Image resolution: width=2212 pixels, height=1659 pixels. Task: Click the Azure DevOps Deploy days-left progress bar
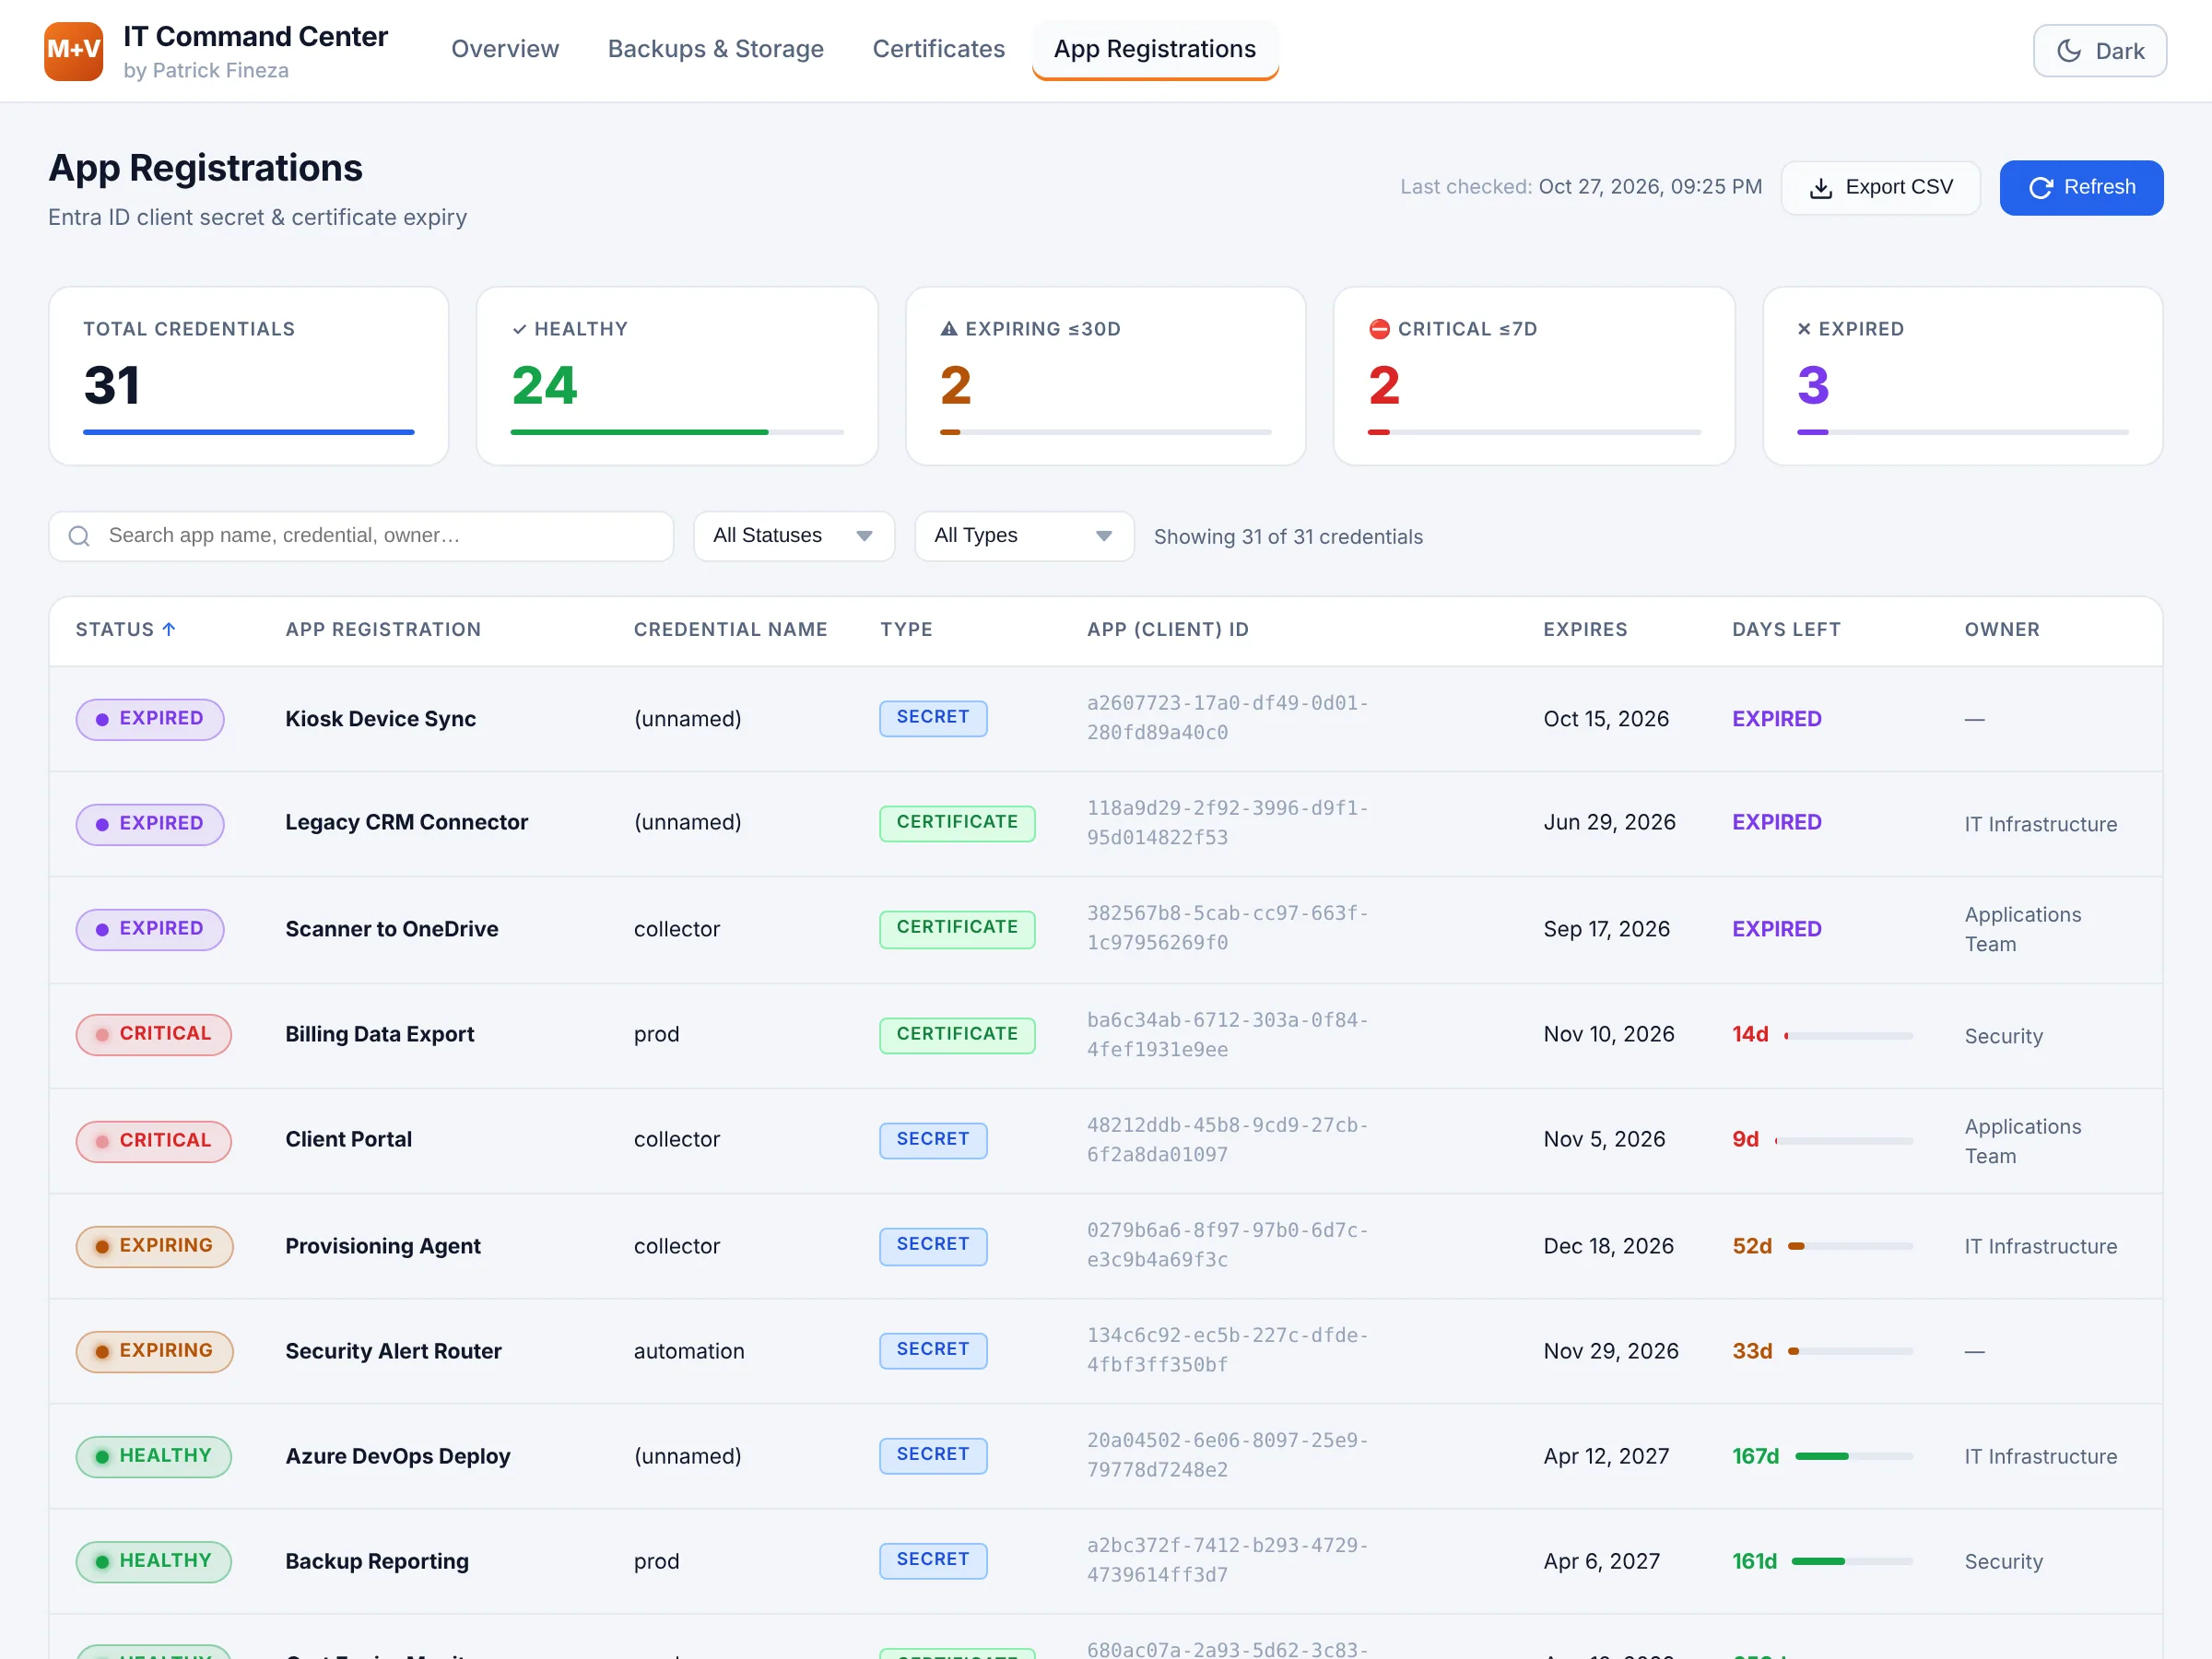pyautogui.click(x=1854, y=1456)
